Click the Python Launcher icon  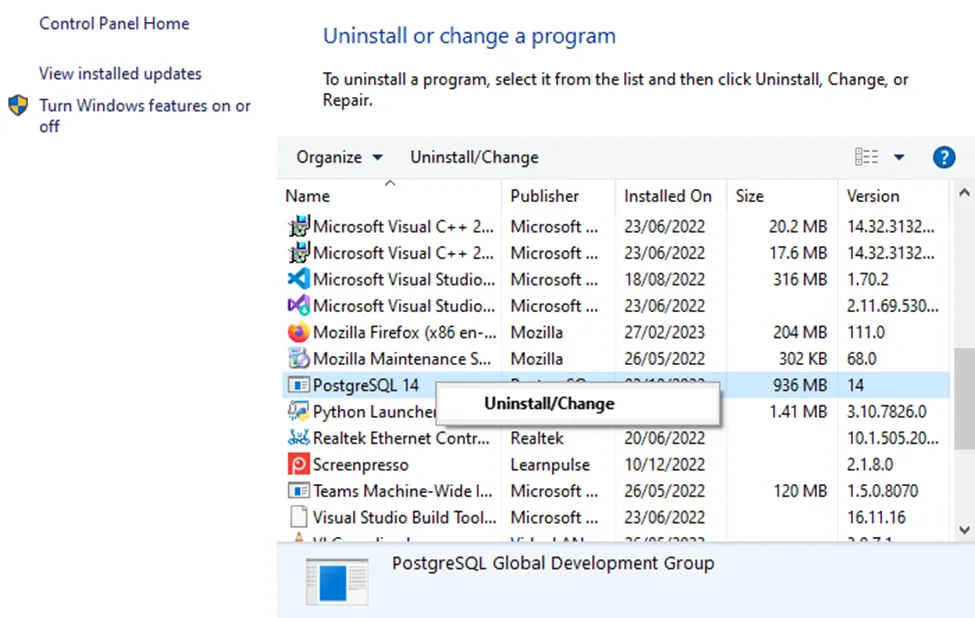pos(298,412)
